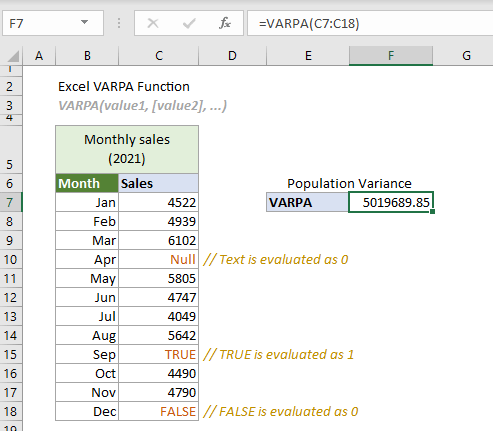Click the Cancel (X) formula bar icon
Screen dimensions: 493x431
click(x=153, y=23)
